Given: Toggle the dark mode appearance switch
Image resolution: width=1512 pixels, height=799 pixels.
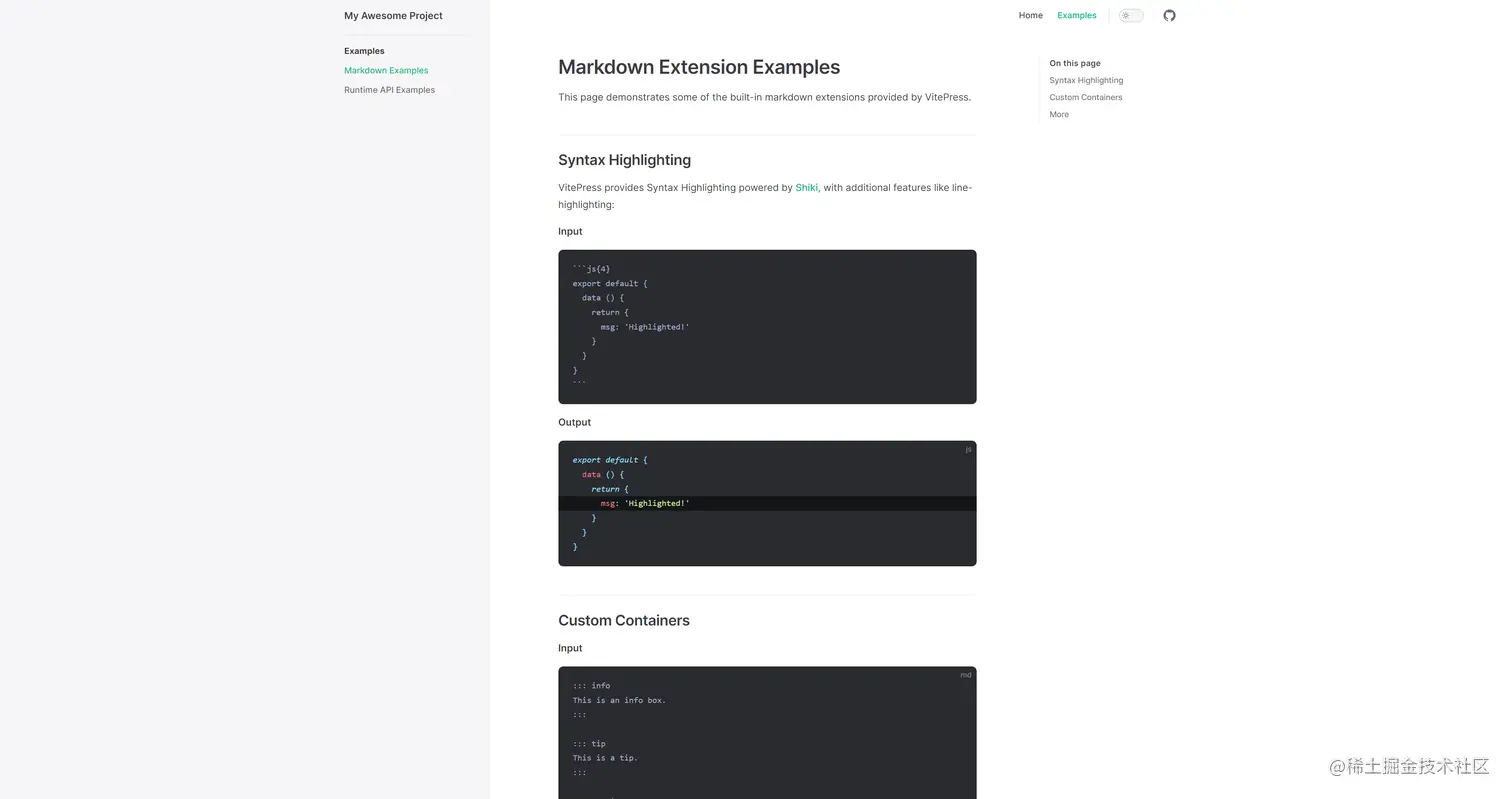Looking at the screenshot, I should [1131, 15].
